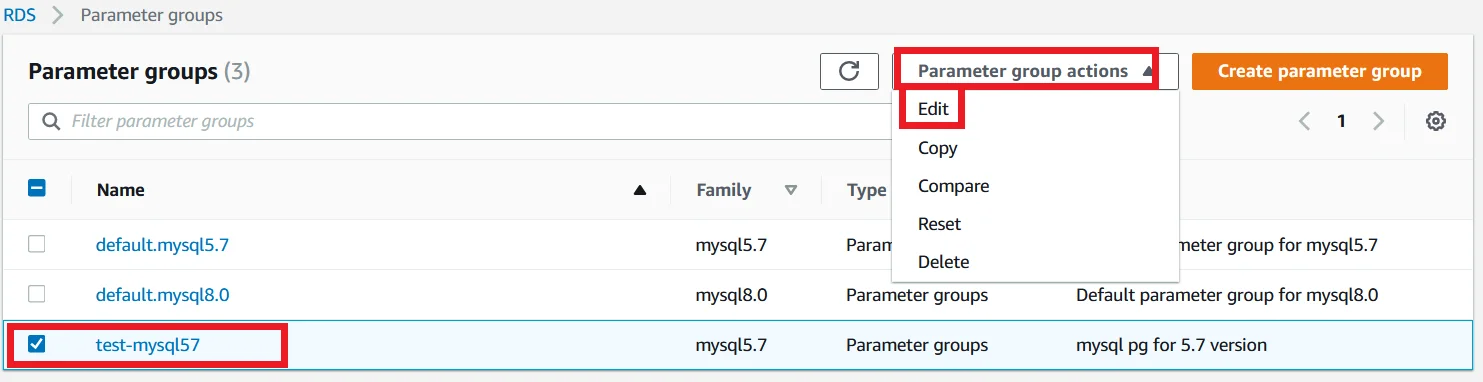Viewport: 1483px width, 382px height.
Task: Click the Parameter groups (3) heading
Action: click(139, 72)
